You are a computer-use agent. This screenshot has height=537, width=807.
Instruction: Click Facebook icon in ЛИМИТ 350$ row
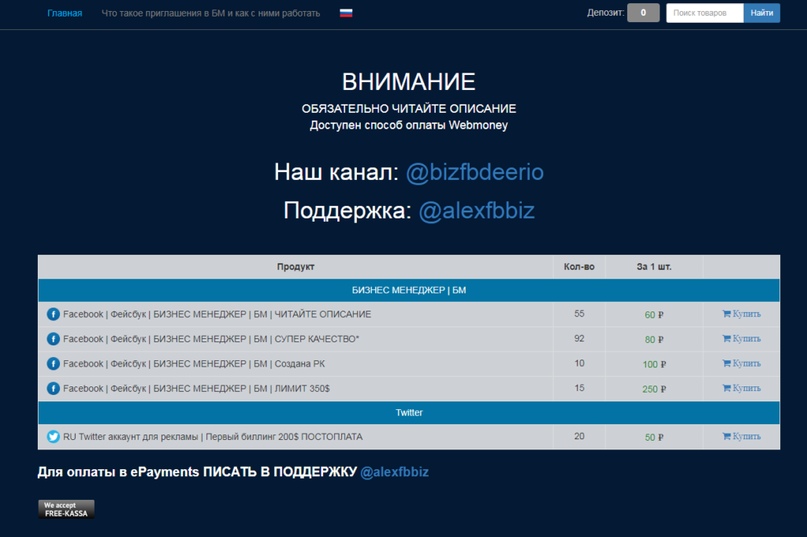[53, 388]
